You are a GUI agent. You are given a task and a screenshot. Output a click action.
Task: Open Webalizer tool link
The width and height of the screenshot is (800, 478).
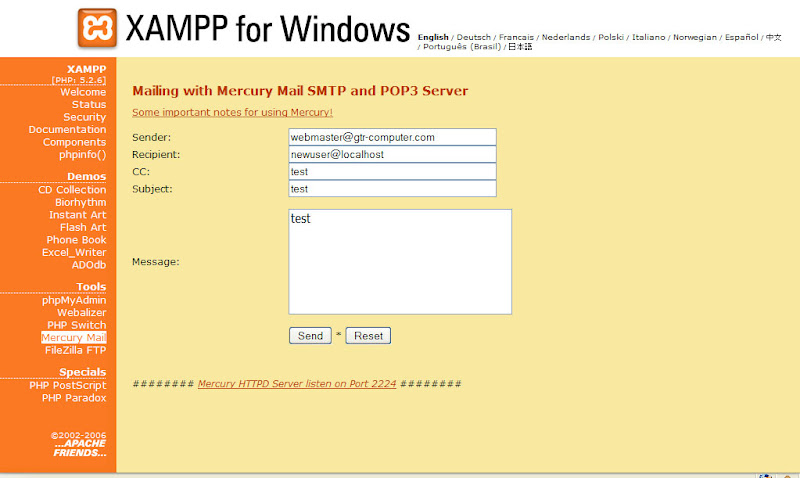click(82, 313)
